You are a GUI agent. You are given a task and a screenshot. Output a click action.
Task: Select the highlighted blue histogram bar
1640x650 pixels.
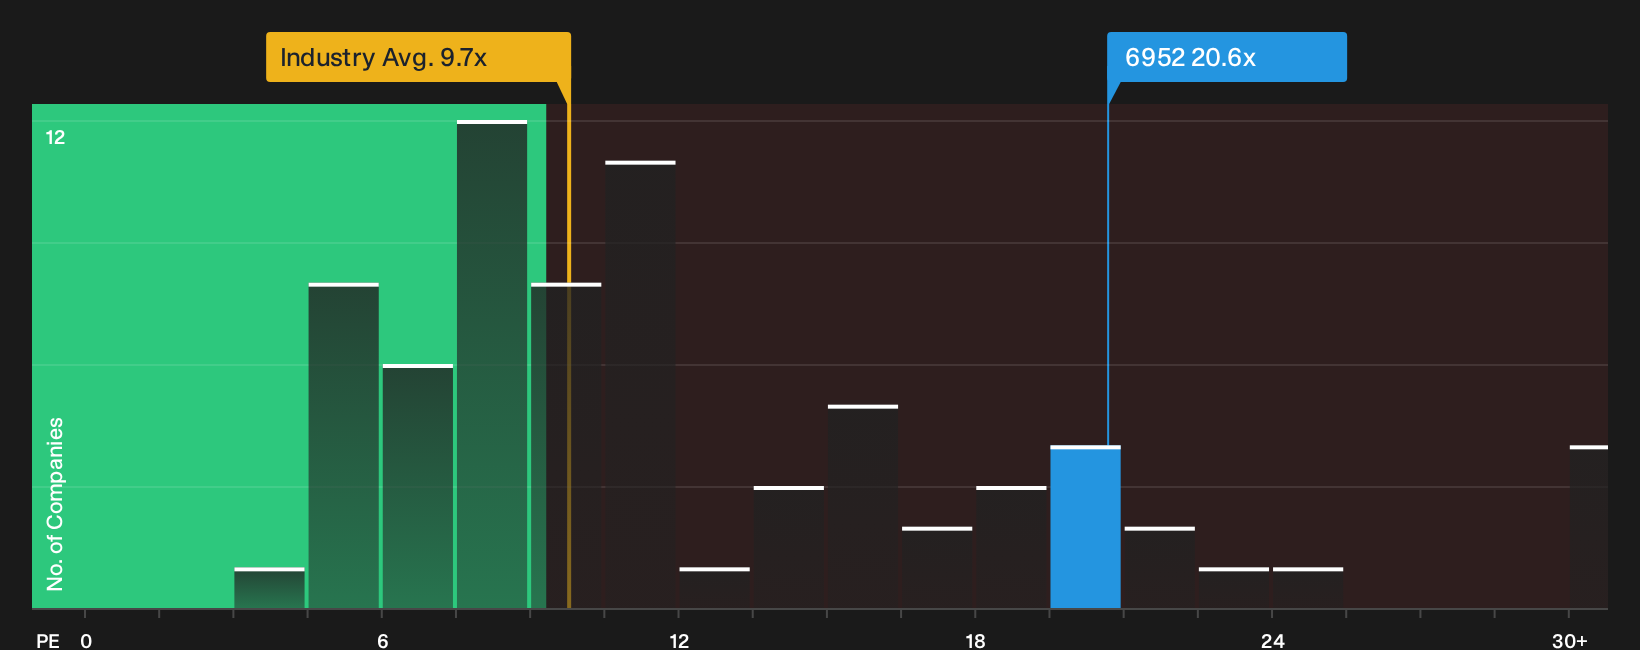(1085, 527)
